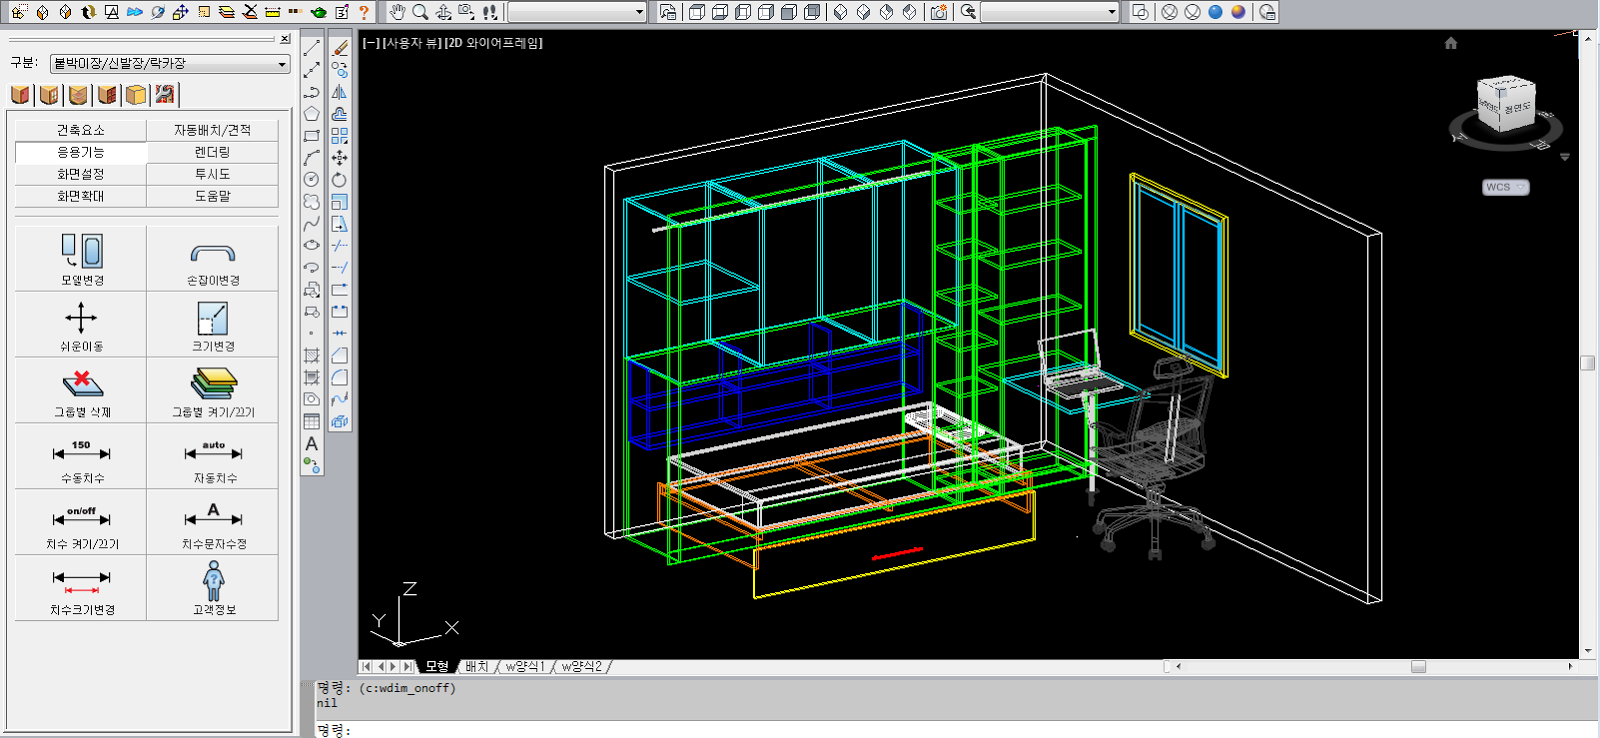This screenshot has width=1600, height=738.
Task: Expand the ViewCube menu arrow
Action: click(x=1565, y=157)
